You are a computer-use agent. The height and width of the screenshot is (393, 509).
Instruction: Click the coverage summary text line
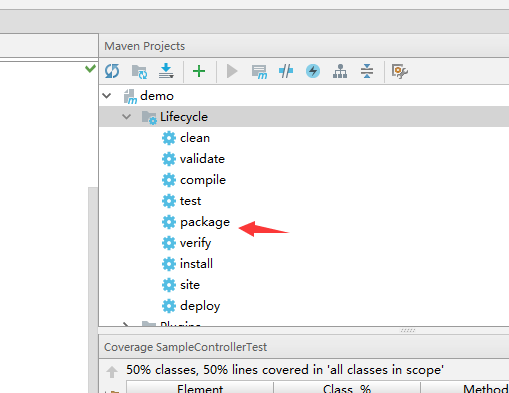click(285, 370)
